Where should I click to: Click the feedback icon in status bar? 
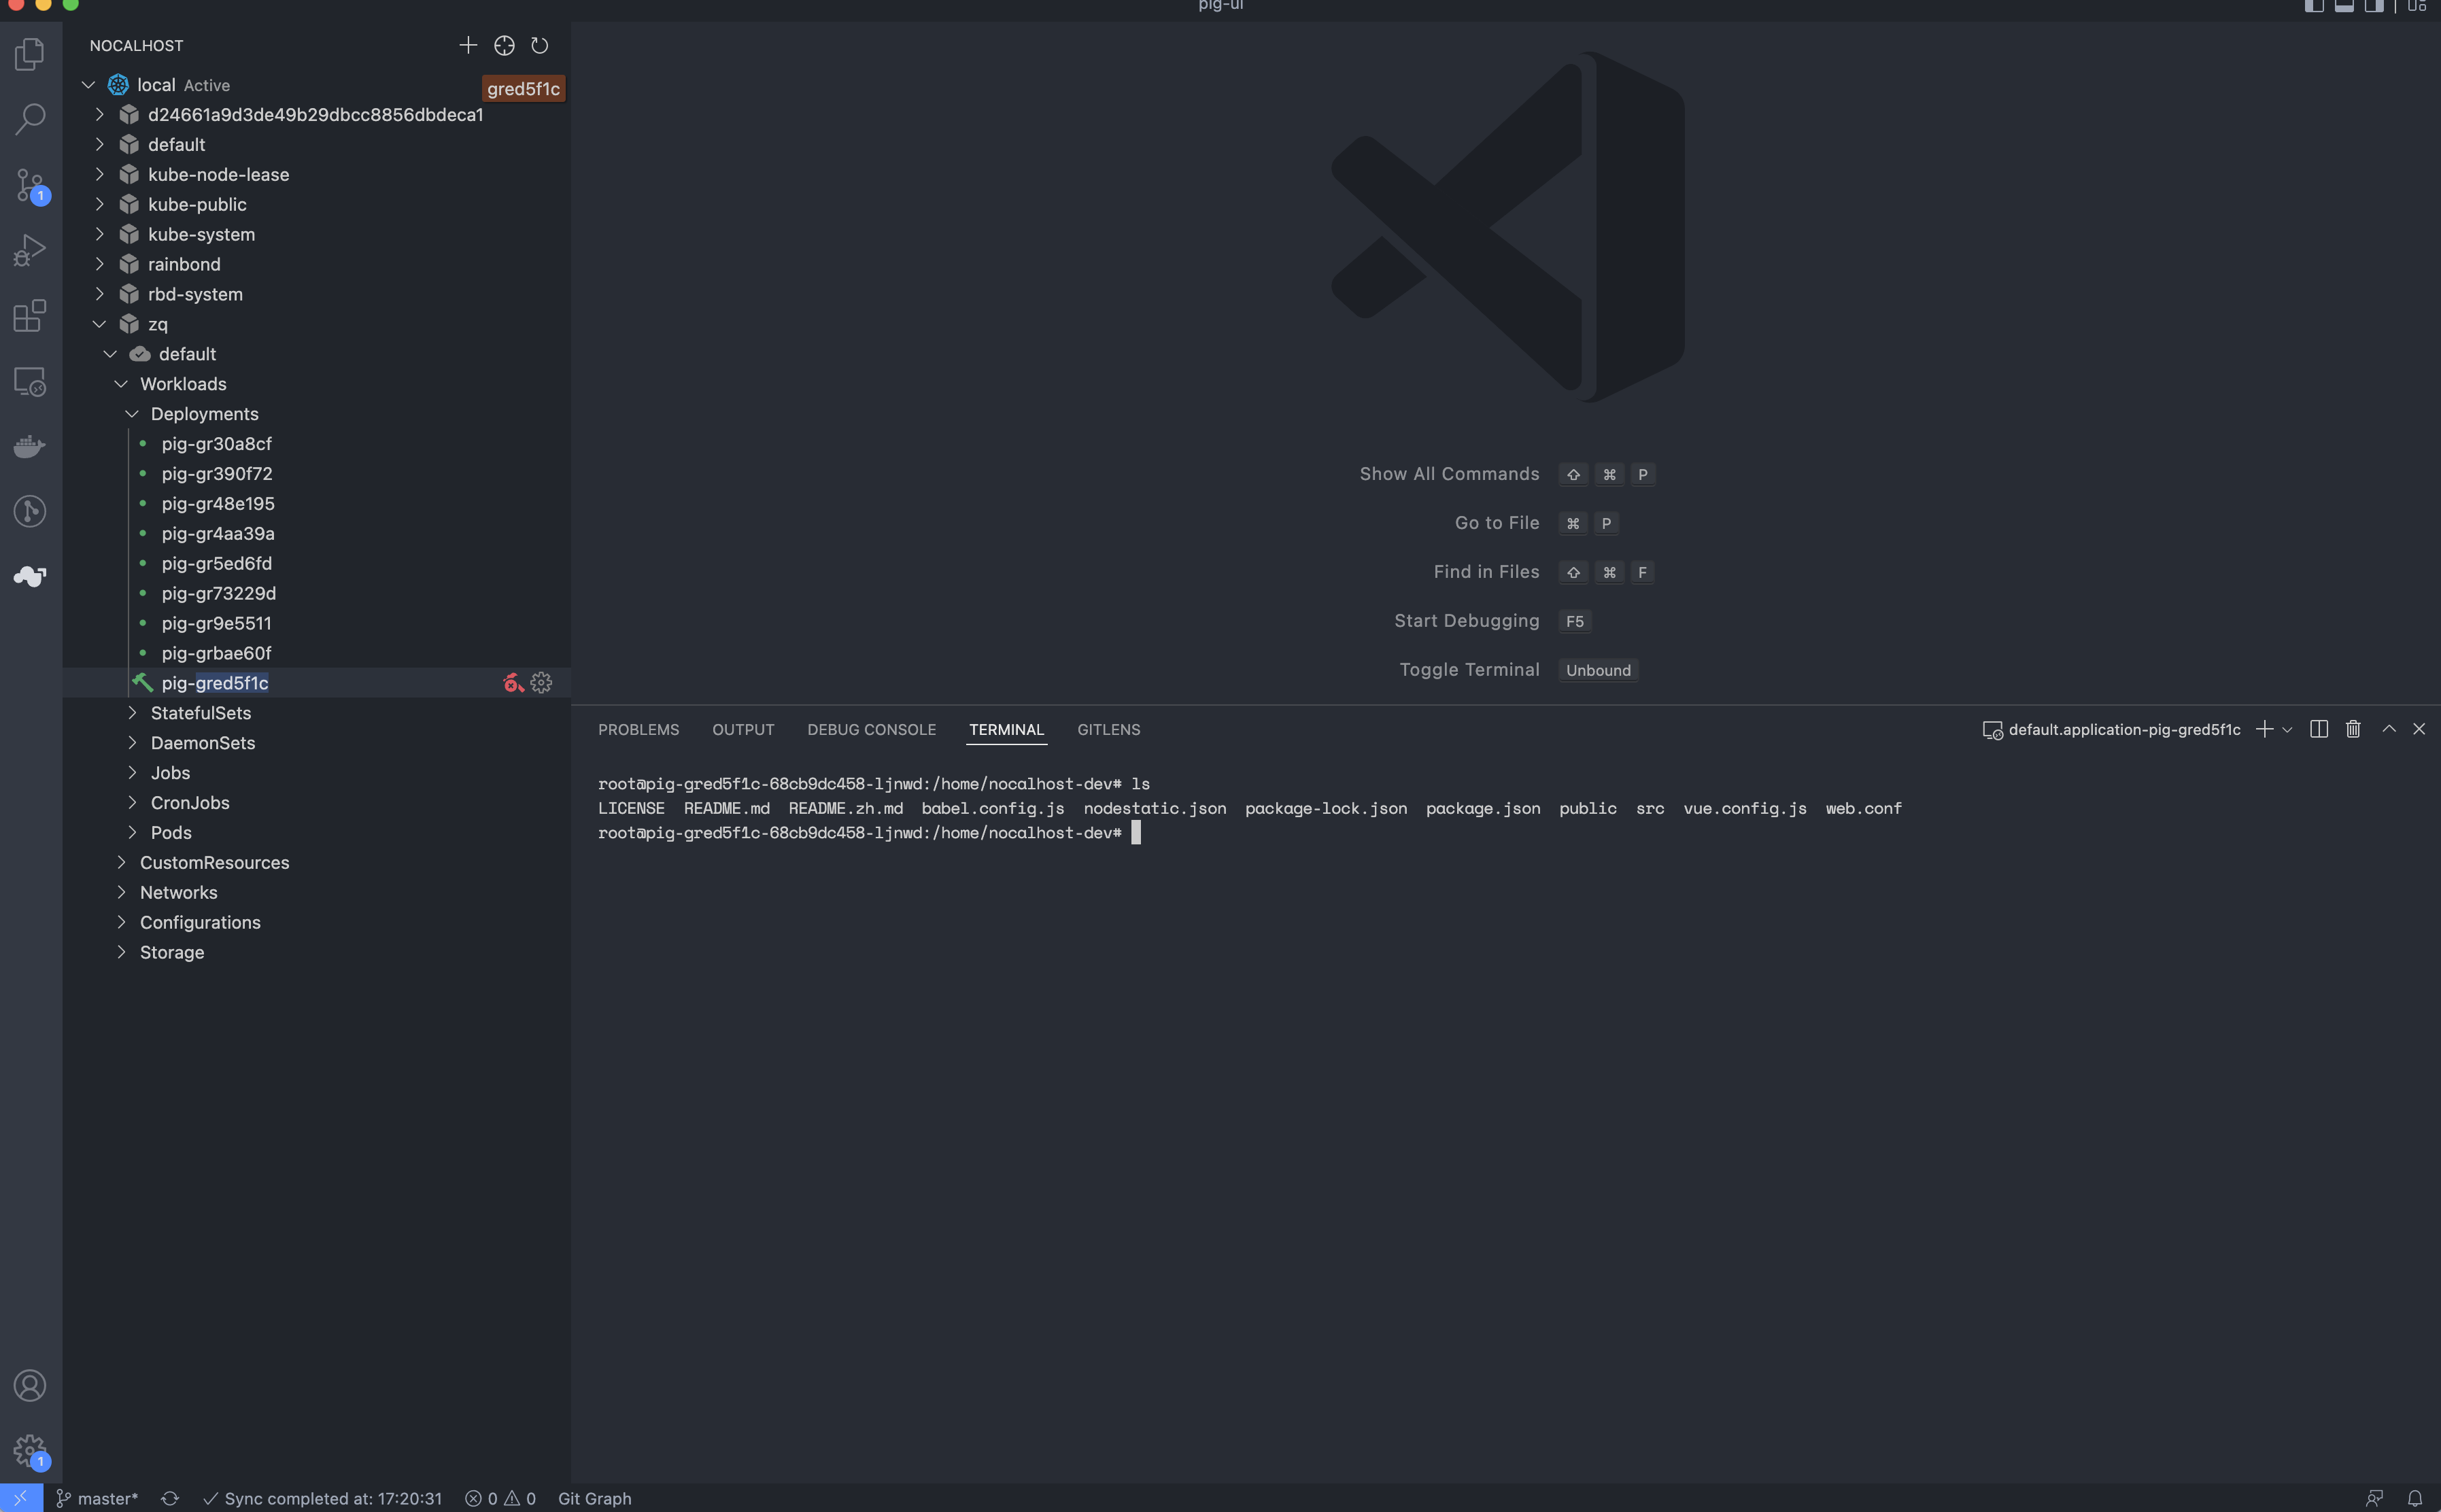(2375, 1498)
